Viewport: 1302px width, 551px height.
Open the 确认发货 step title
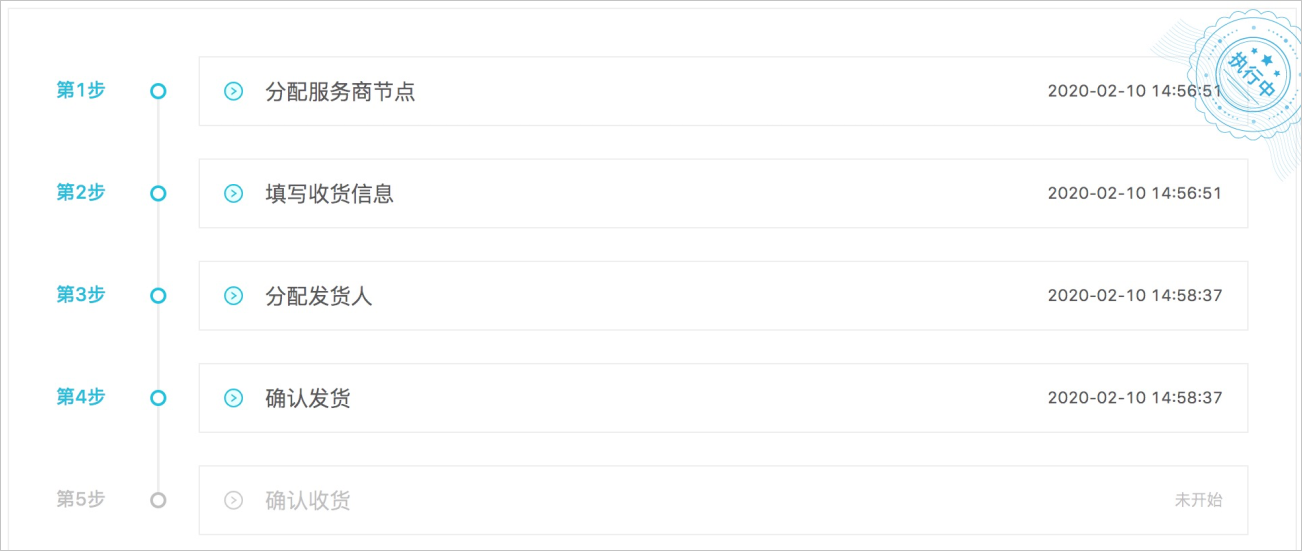point(308,398)
